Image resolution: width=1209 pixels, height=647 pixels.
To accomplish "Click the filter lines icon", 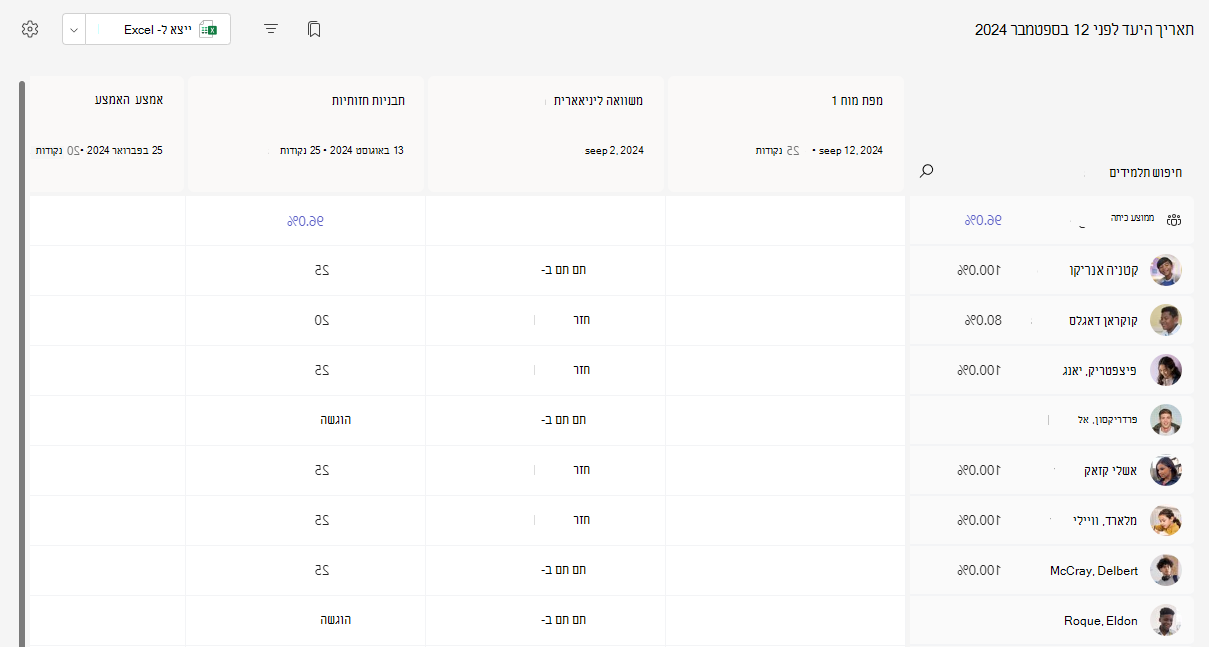I will pos(271,29).
